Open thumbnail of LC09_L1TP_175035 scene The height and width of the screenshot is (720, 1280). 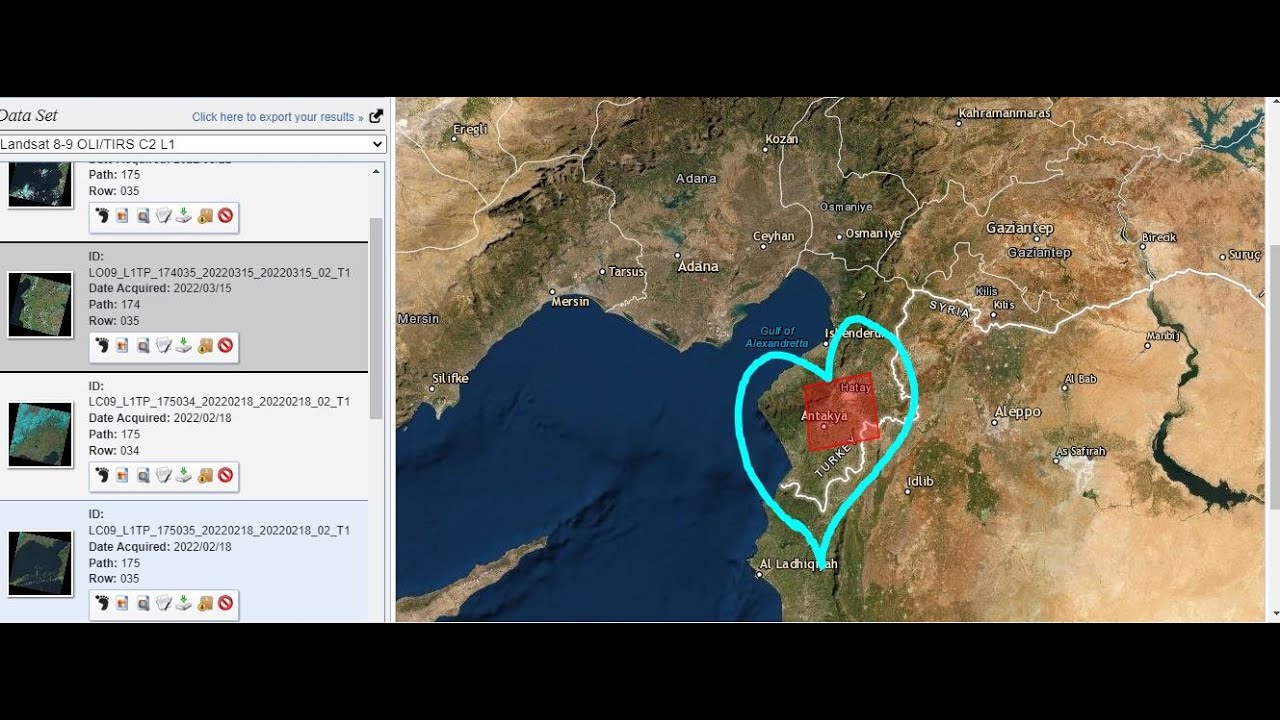(40, 563)
